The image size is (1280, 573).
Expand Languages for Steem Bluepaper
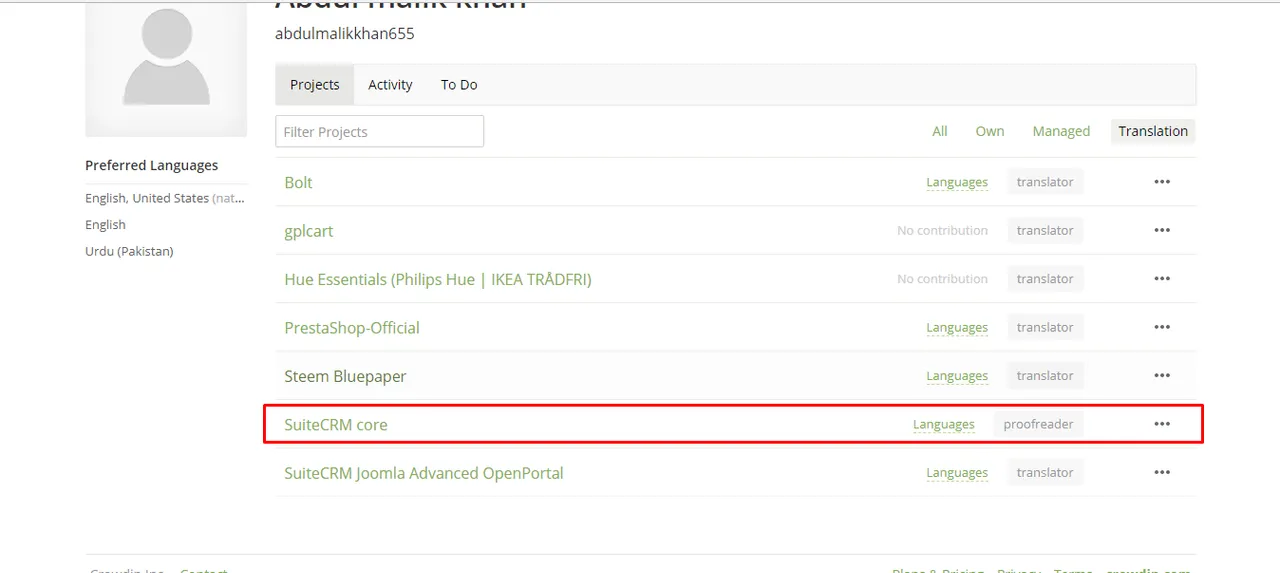coord(957,376)
